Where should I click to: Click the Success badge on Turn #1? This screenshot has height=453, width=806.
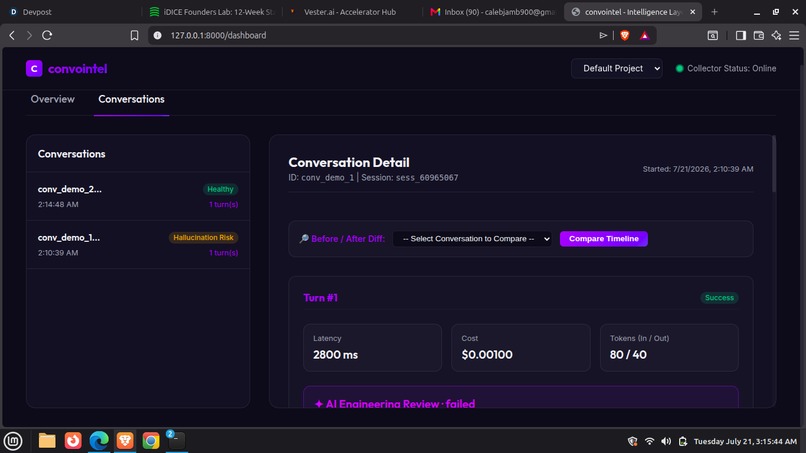point(719,298)
